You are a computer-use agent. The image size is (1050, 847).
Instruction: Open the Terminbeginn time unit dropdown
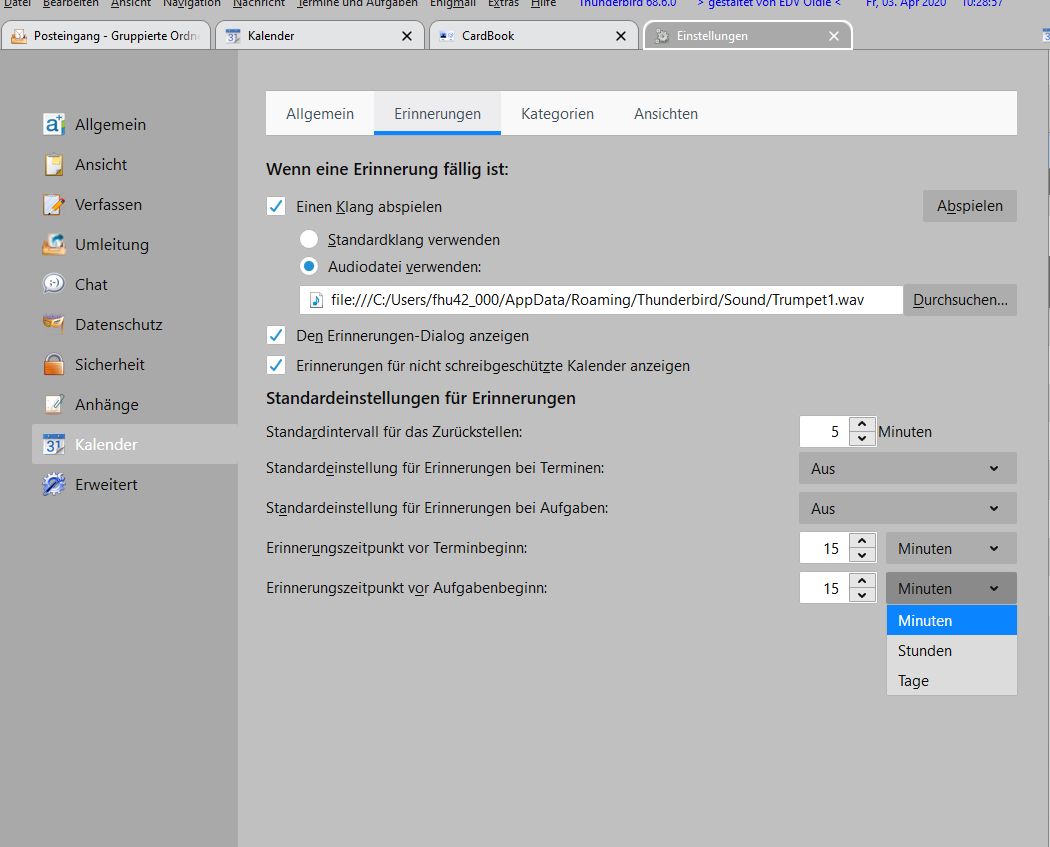click(950, 548)
